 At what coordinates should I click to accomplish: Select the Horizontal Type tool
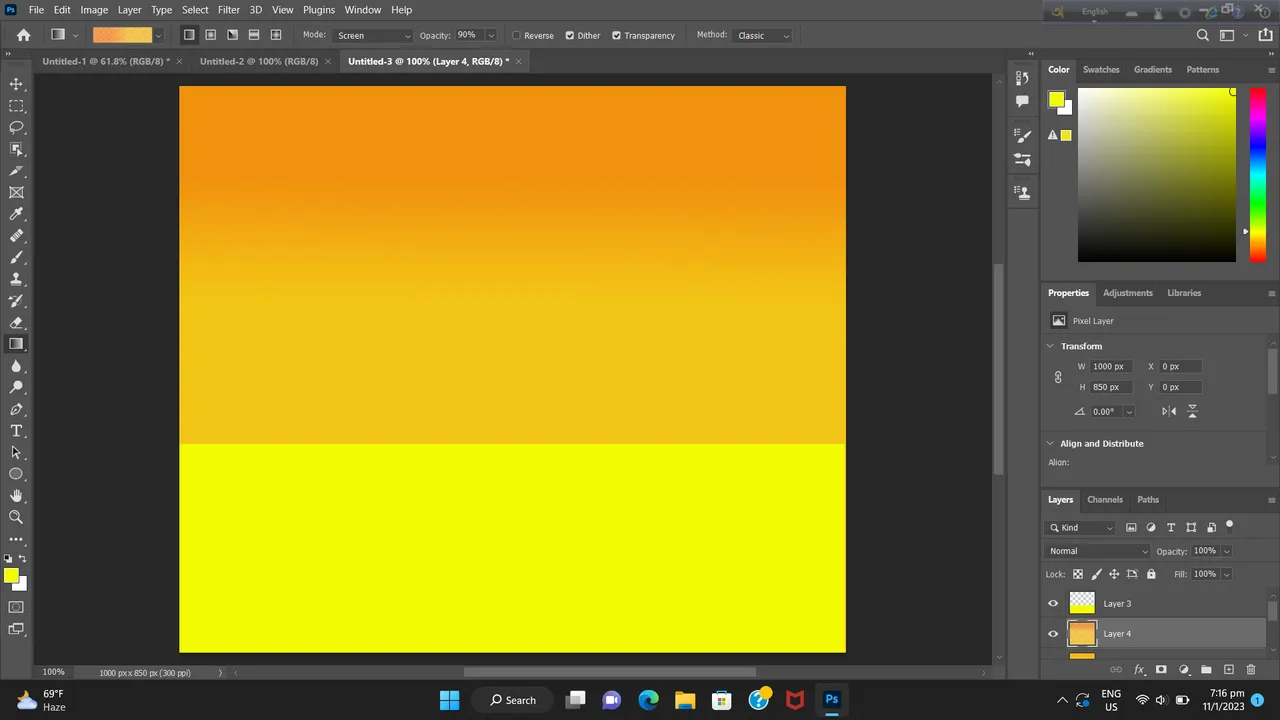pos(16,431)
